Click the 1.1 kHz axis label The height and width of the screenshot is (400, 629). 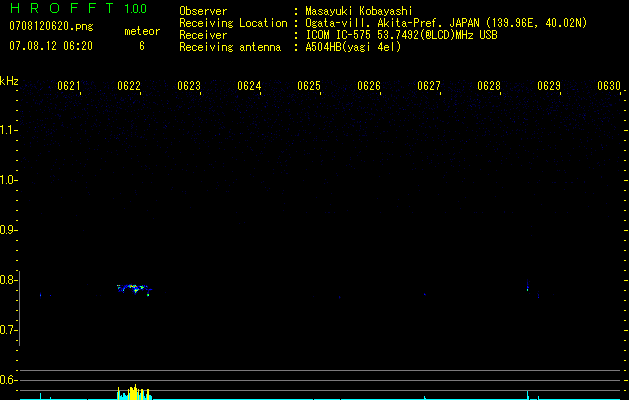click(7, 130)
